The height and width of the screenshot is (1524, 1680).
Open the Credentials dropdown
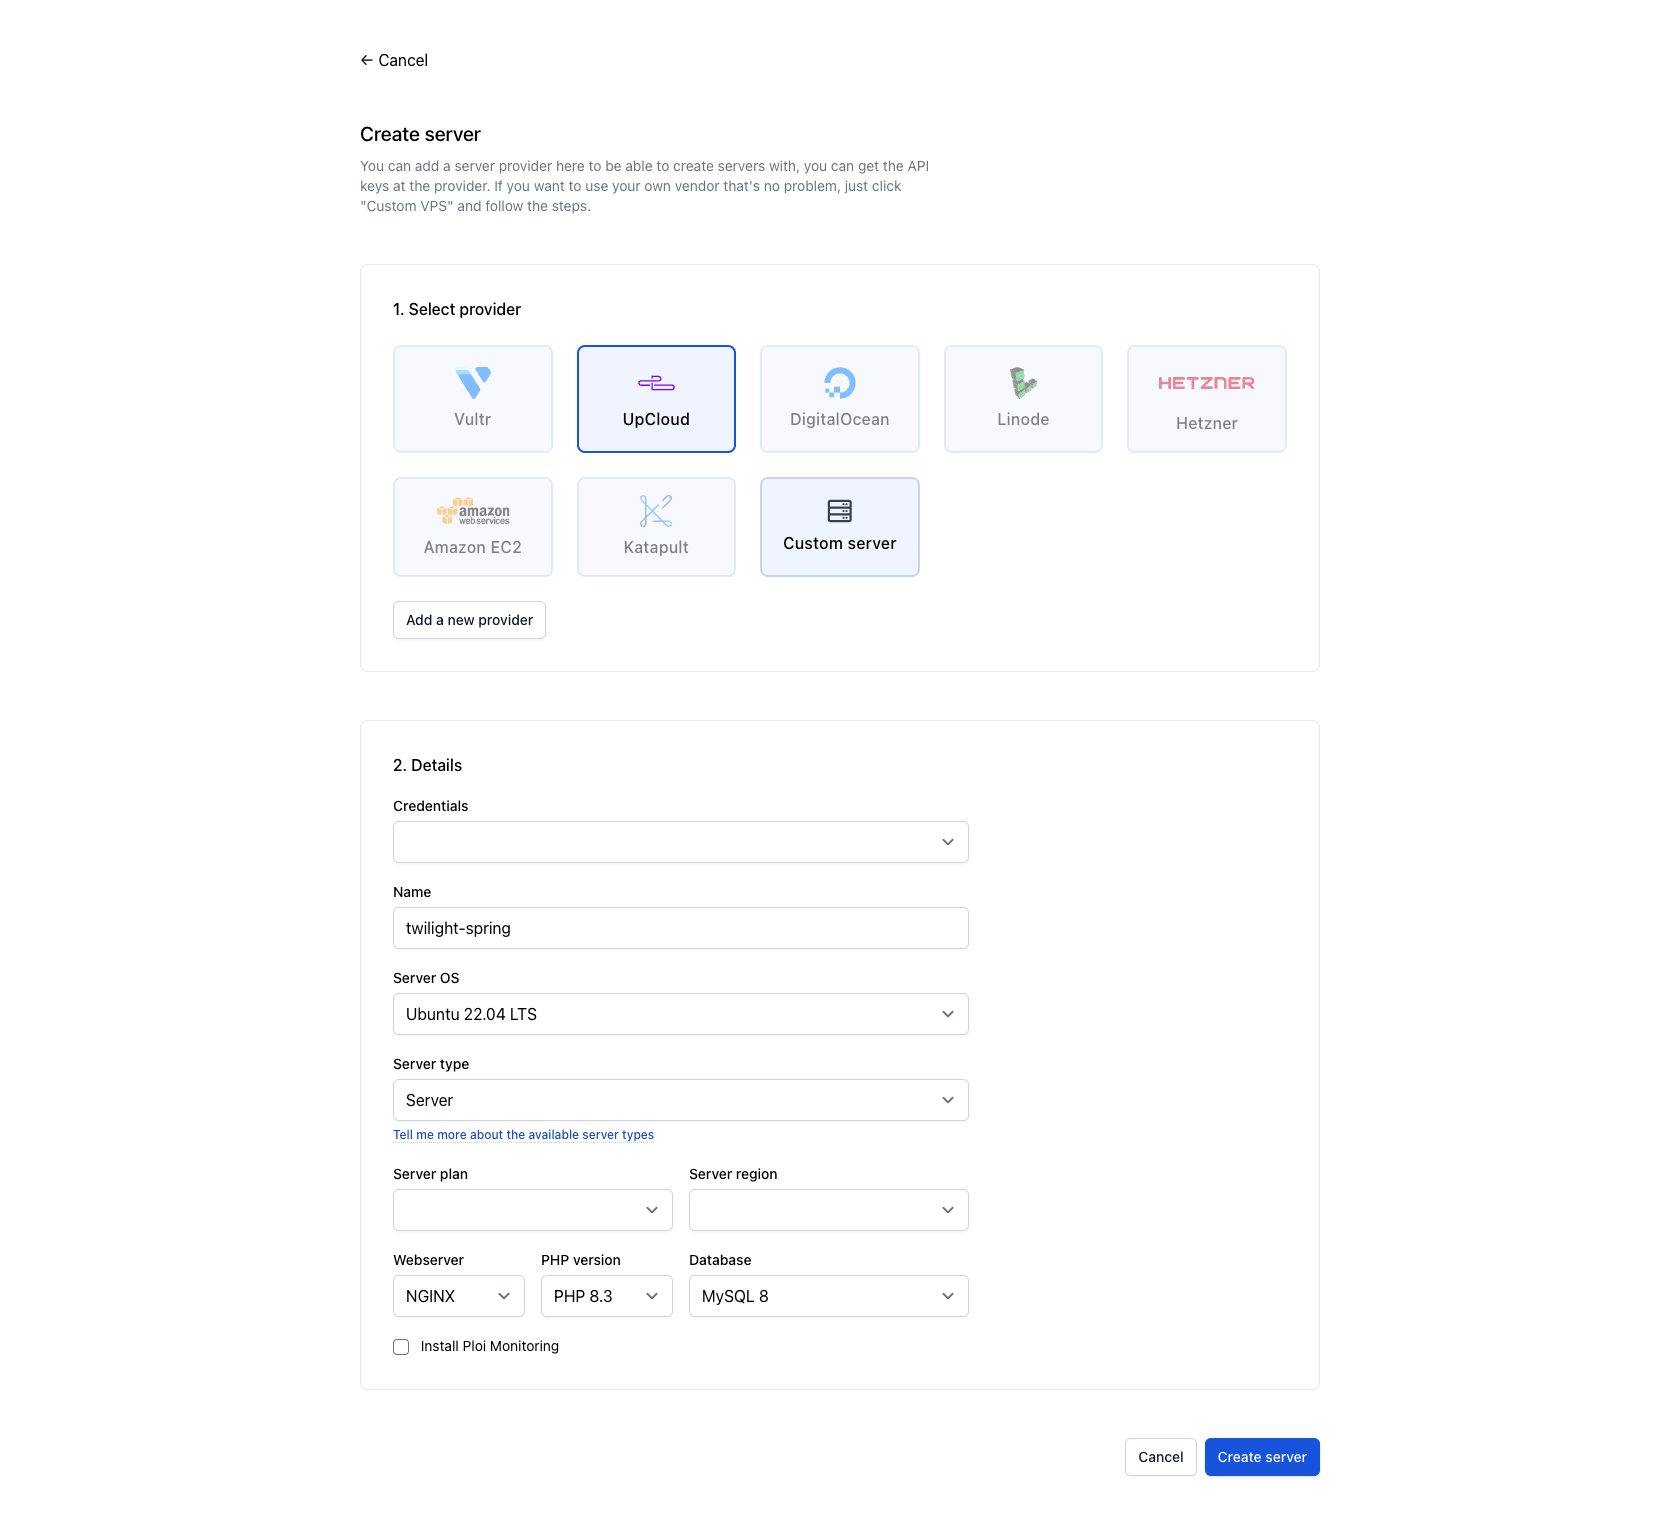[680, 841]
